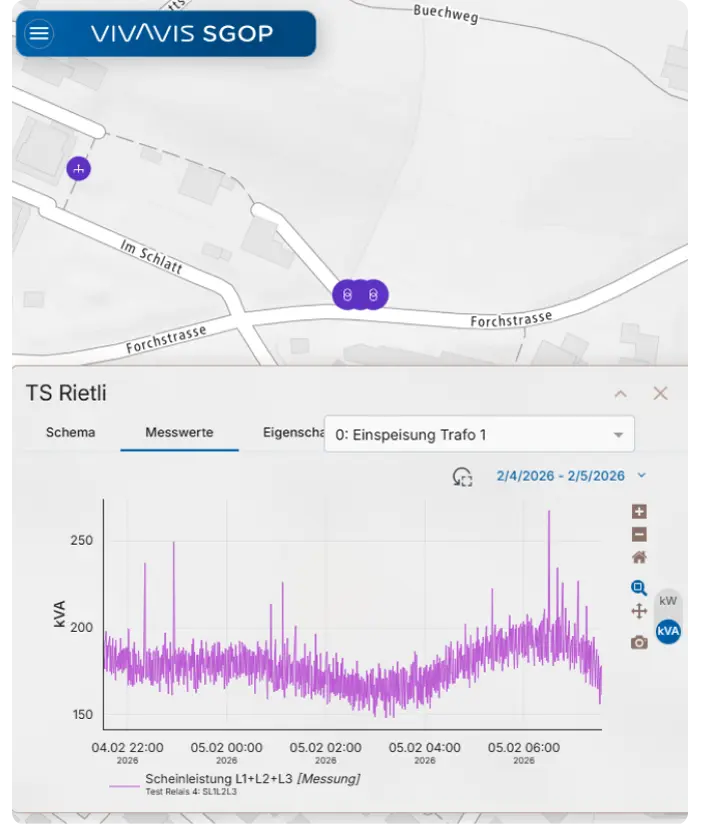The height and width of the screenshot is (825, 701).
Task: Click the VIVAVIS SGOP logo
Action: coord(182,34)
